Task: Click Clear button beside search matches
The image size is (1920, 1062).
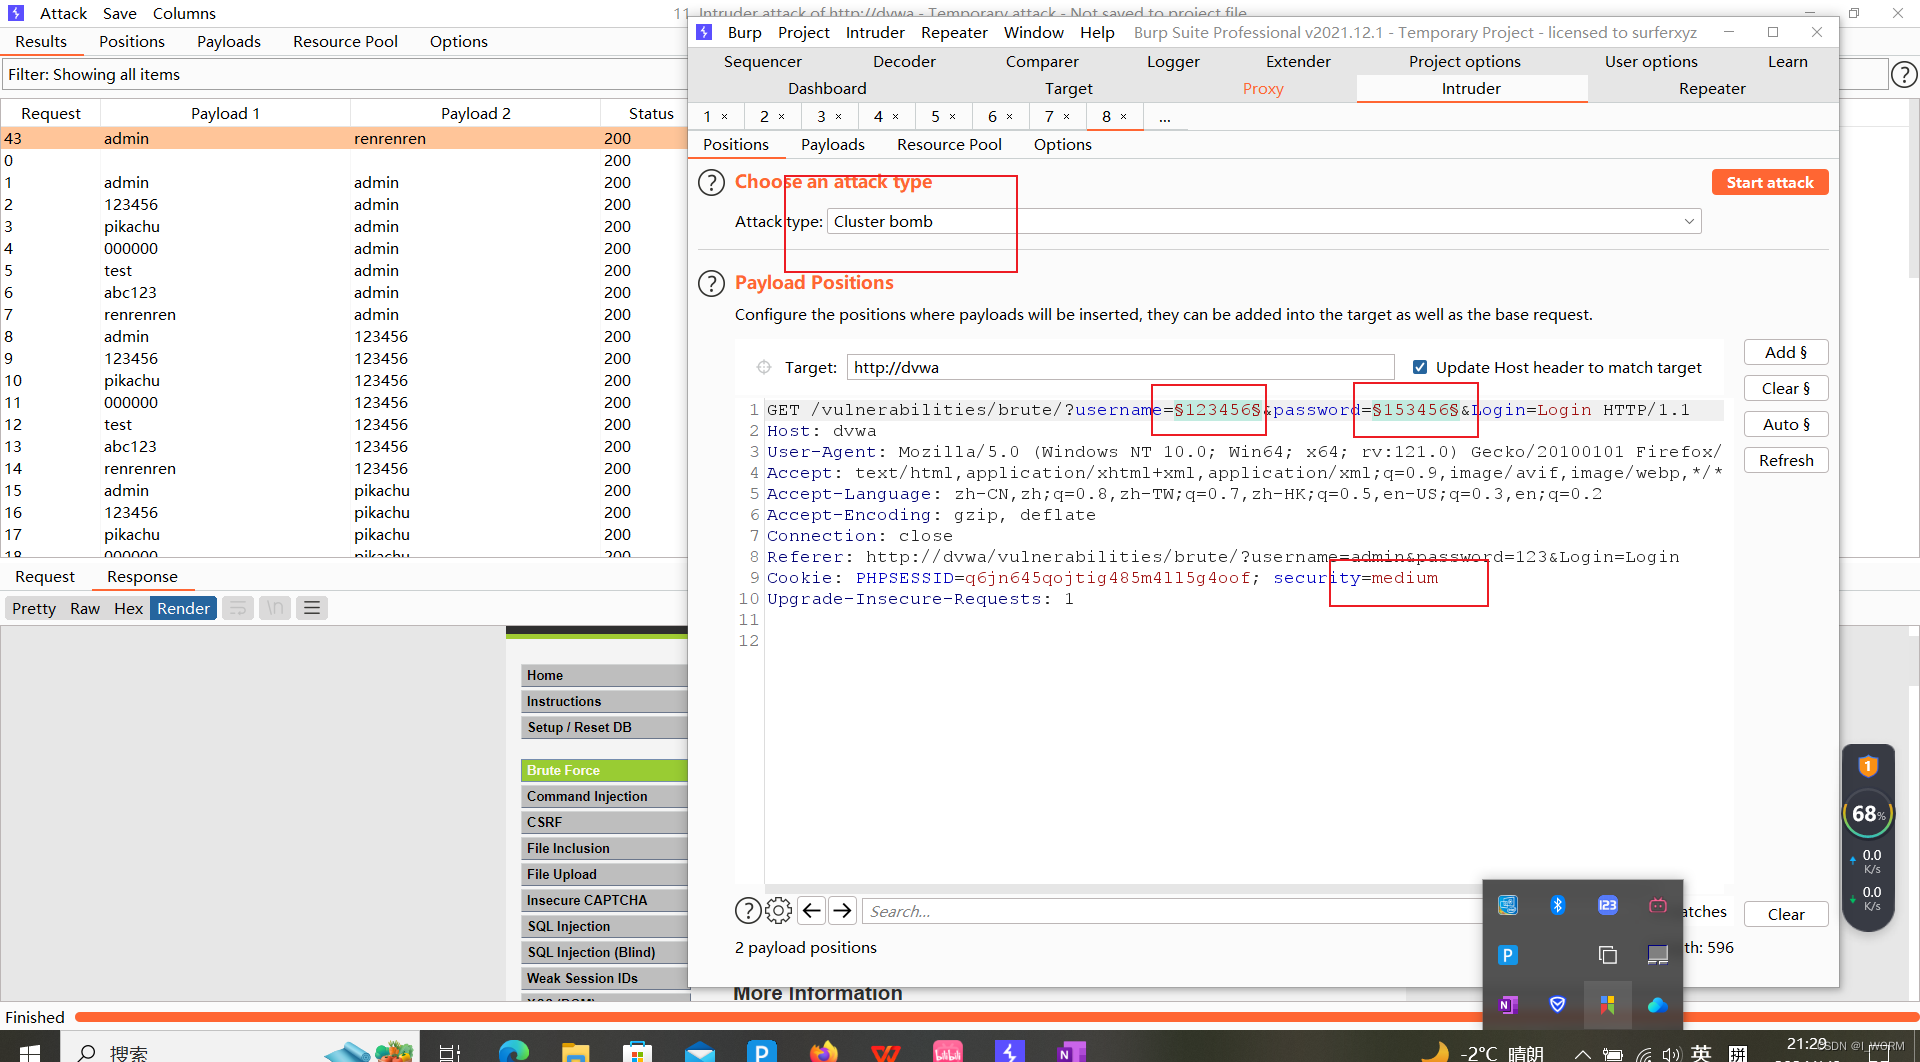Action: (1786, 914)
